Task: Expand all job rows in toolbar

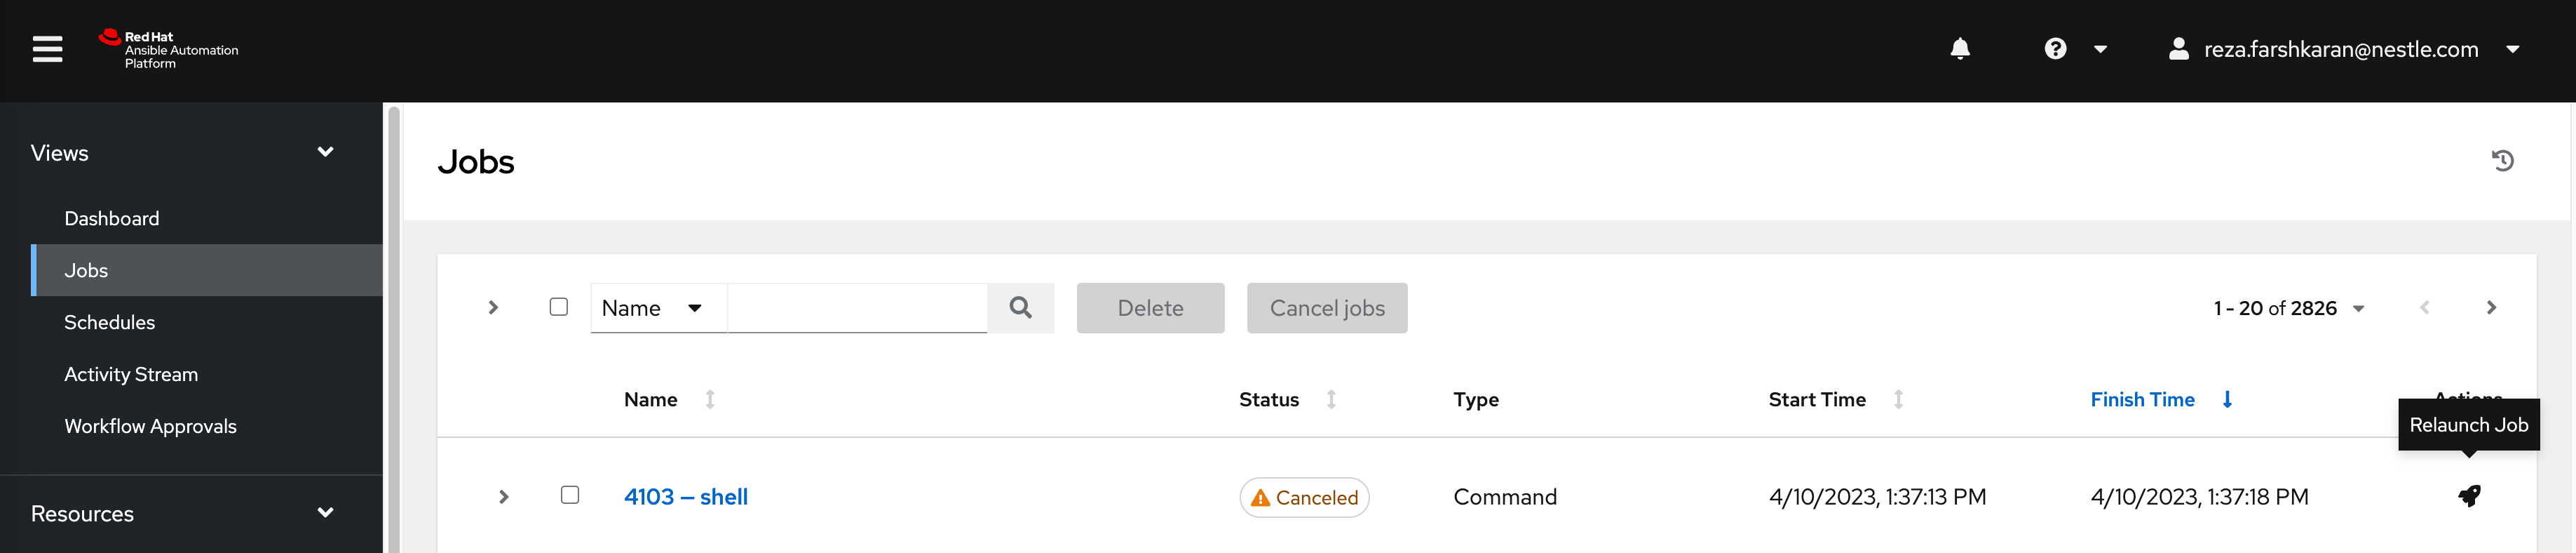Action: [493, 308]
